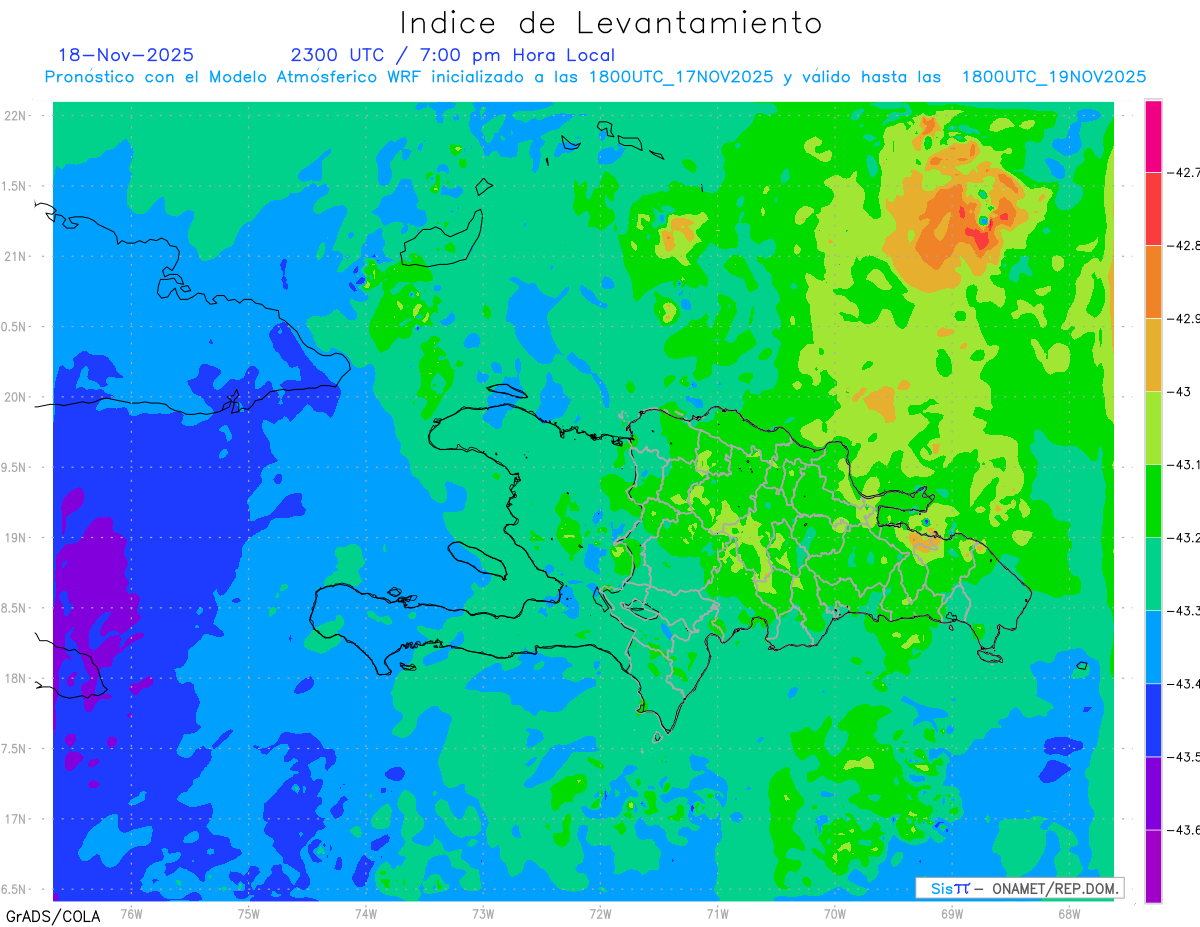
Task: Click the "73W" longitude label
Action: point(483,913)
